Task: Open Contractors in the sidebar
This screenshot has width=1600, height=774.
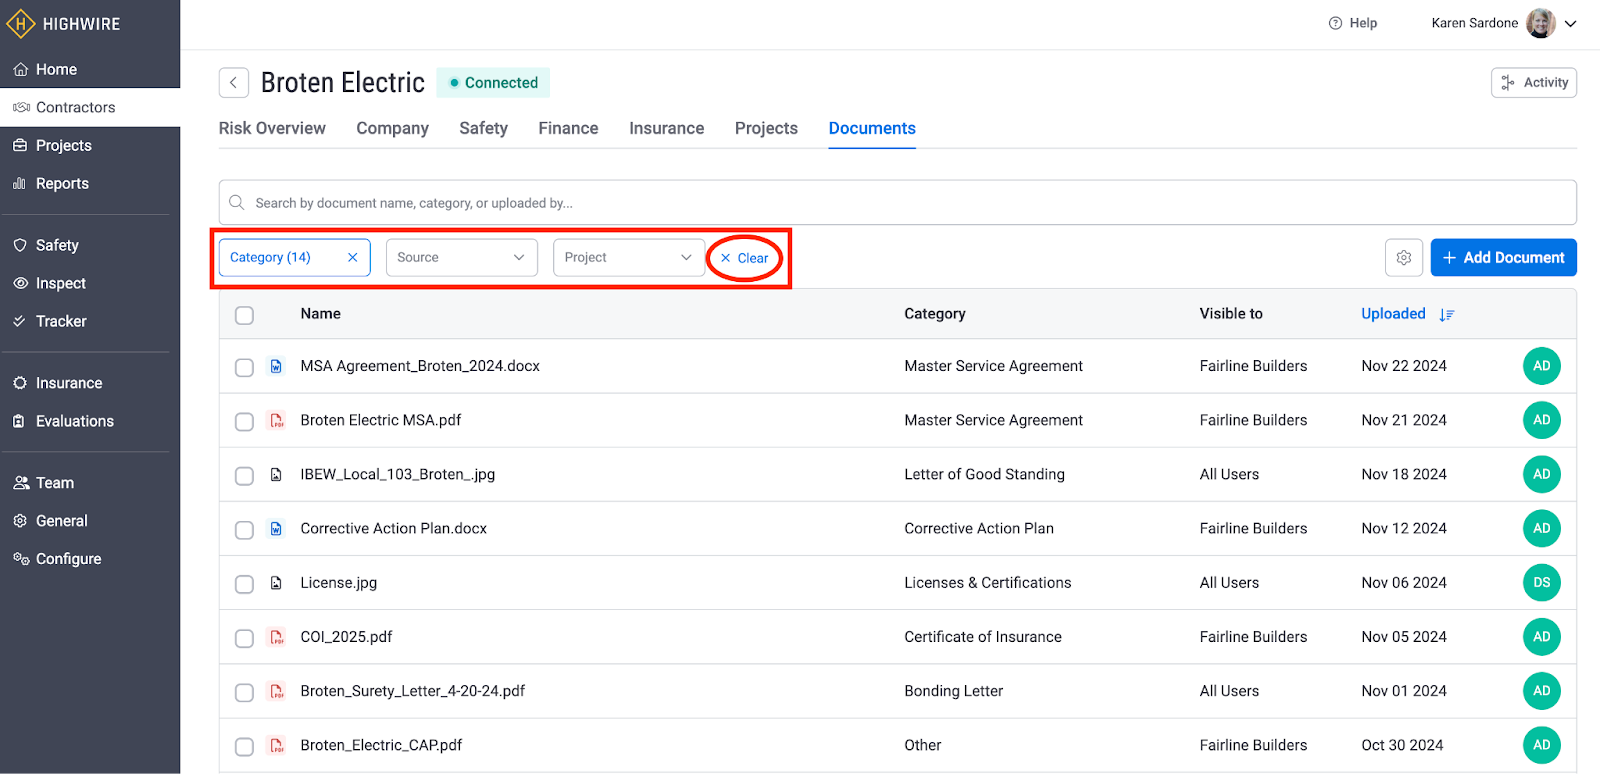Action: click(90, 107)
